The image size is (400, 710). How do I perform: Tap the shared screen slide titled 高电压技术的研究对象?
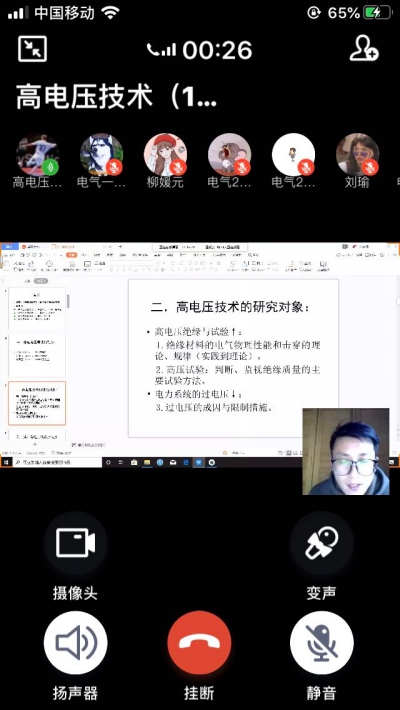tap(233, 358)
